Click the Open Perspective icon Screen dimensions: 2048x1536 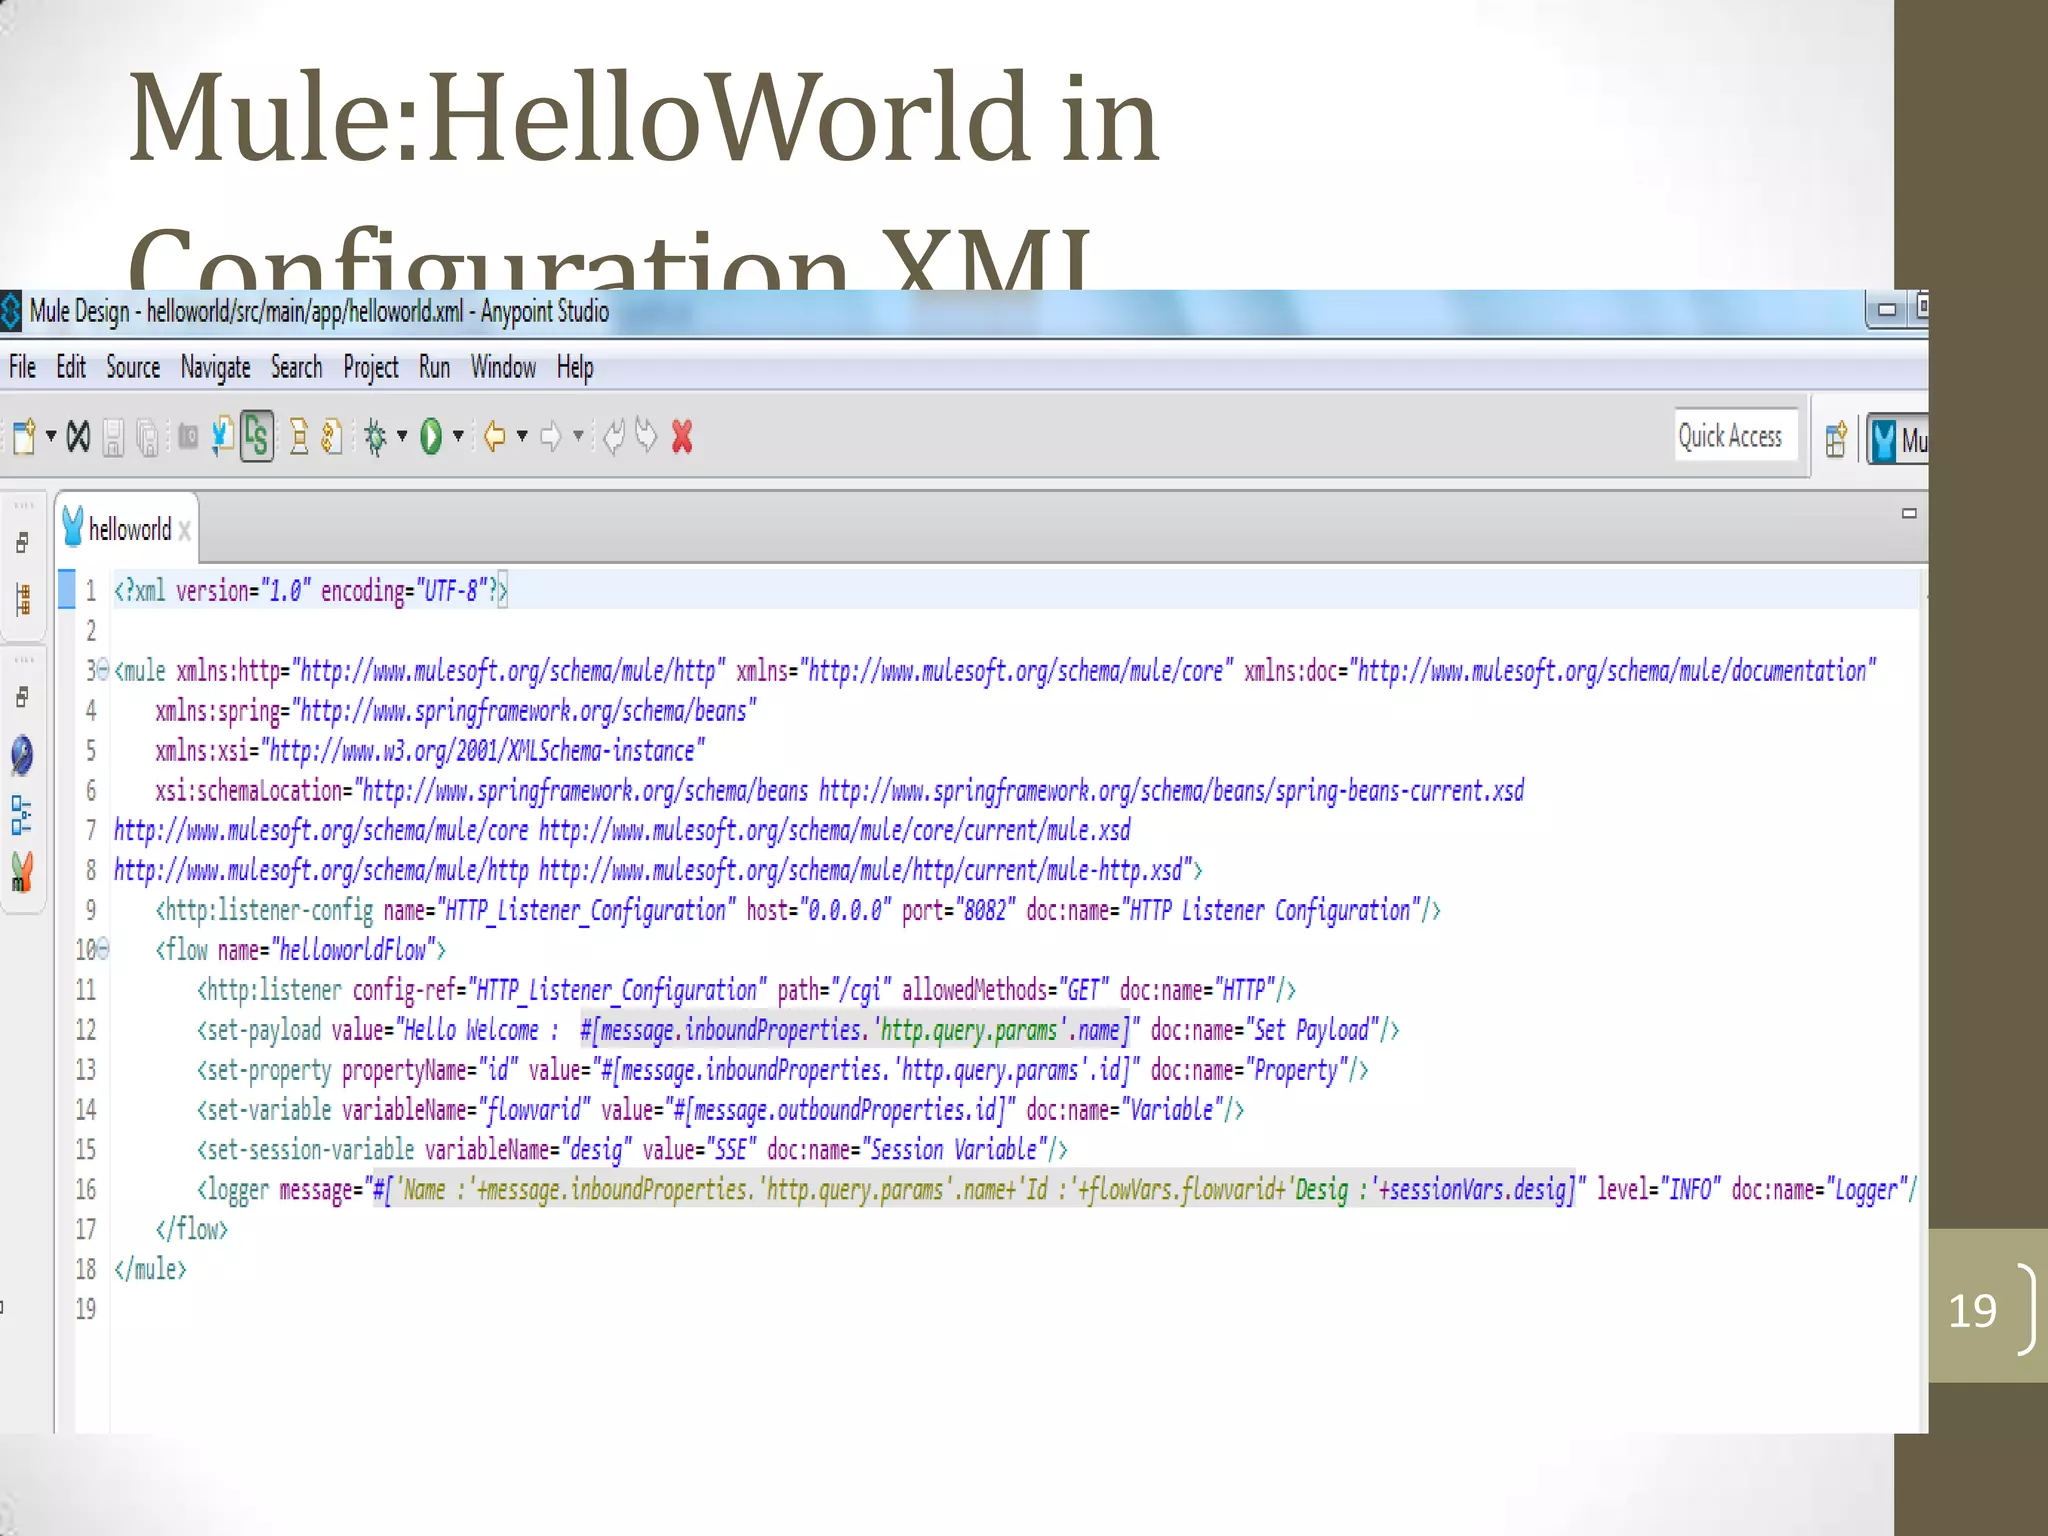1836,439
